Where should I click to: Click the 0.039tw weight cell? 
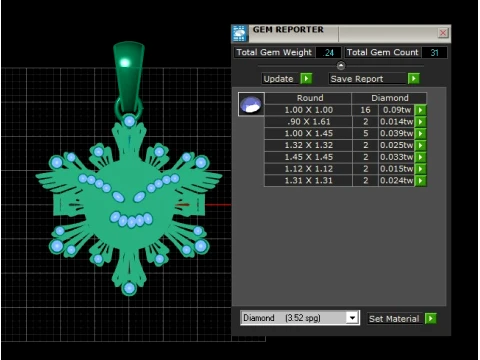click(x=397, y=133)
